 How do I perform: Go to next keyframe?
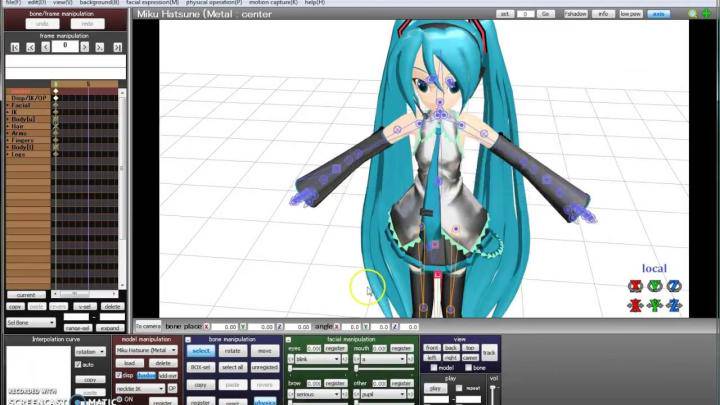[100, 47]
